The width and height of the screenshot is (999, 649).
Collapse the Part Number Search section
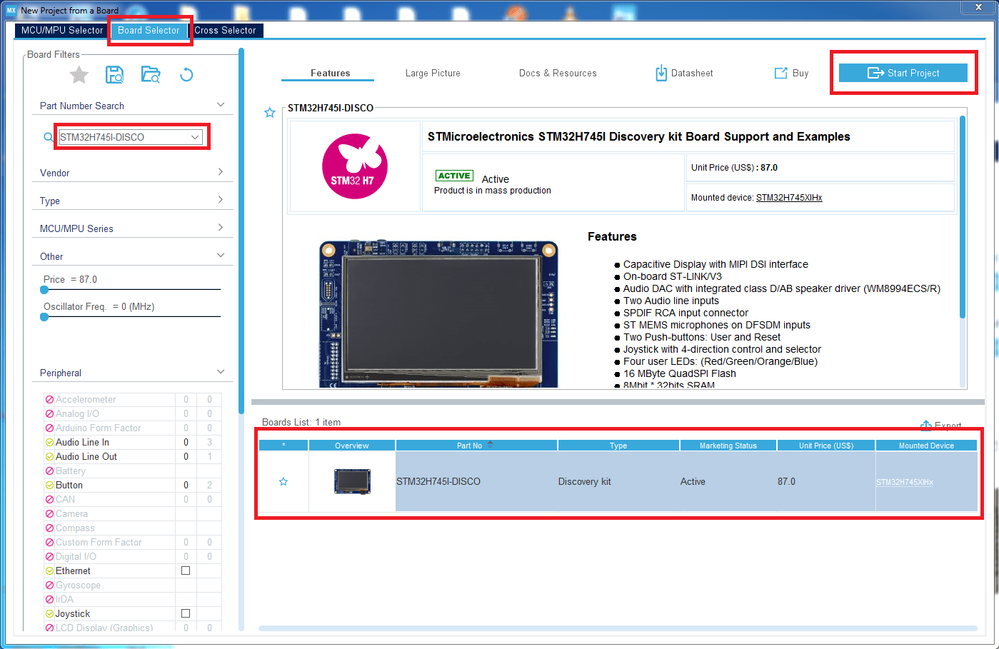[x=220, y=104]
